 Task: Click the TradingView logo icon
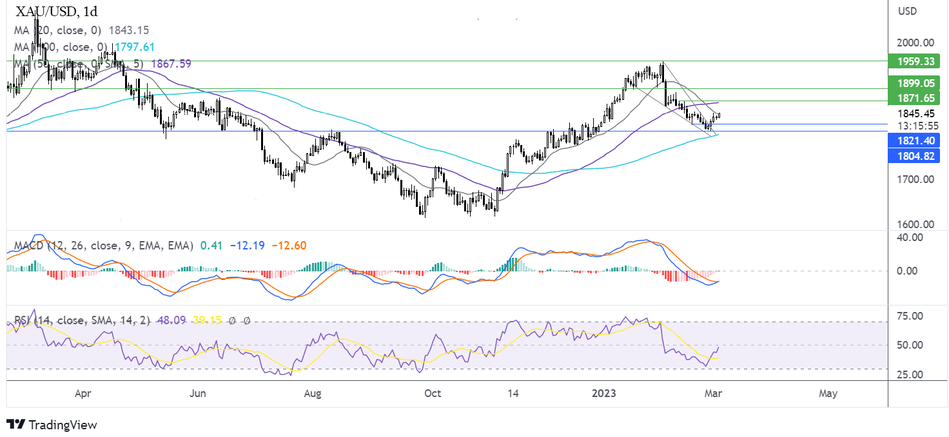tap(17, 423)
